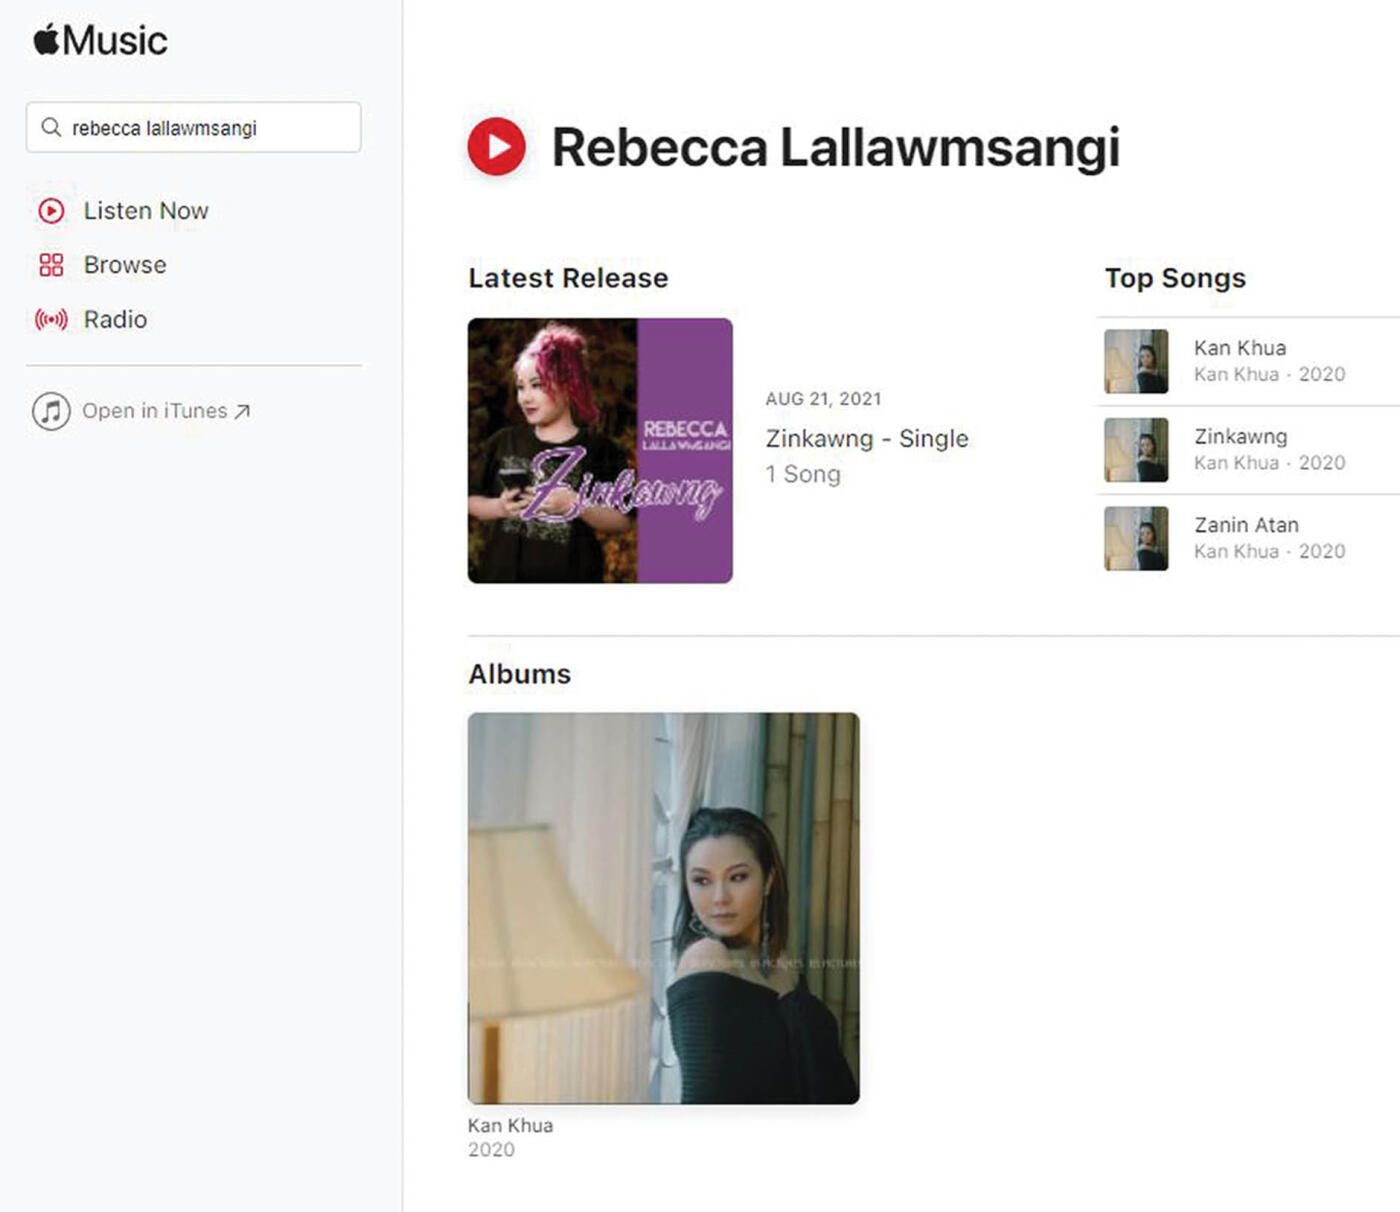Image resolution: width=1400 pixels, height=1212 pixels.
Task: Play the Zanin Atan song thumbnail in Top Songs
Action: coord(1136,538)
